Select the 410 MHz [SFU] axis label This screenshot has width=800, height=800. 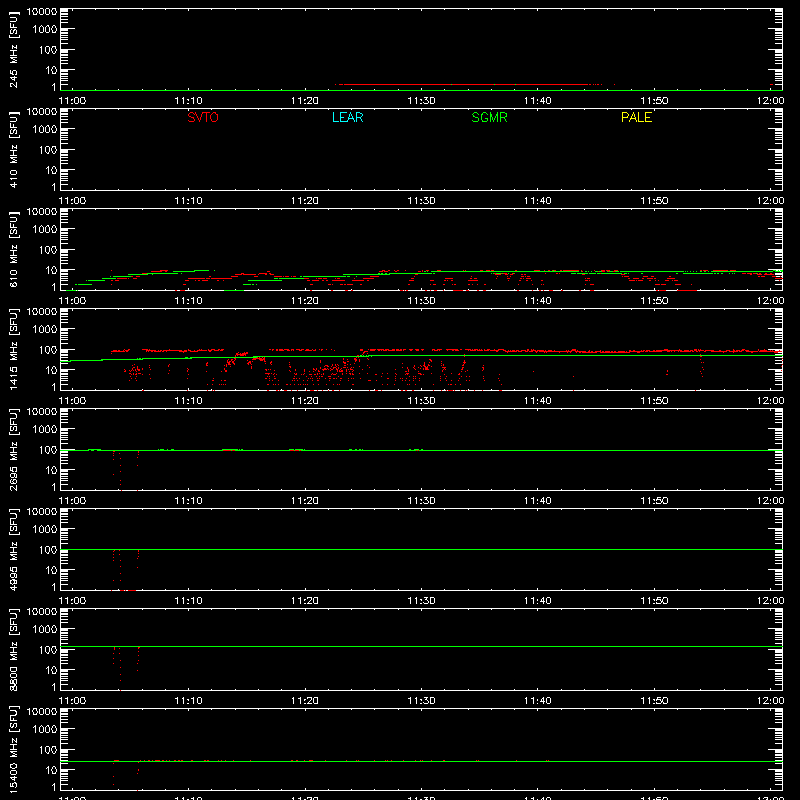tap(13, 149)
